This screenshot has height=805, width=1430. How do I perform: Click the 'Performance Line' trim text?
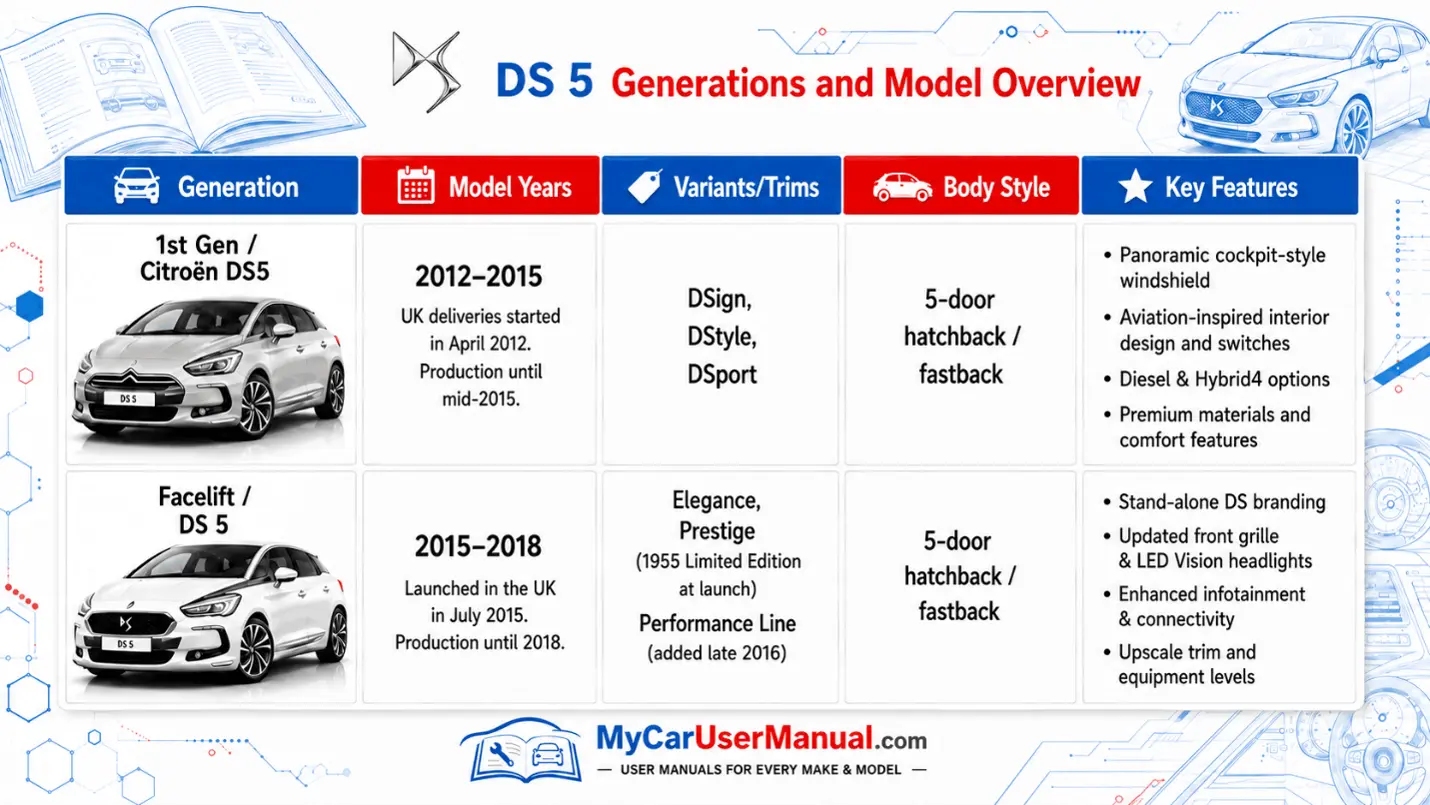pos(718,623)
